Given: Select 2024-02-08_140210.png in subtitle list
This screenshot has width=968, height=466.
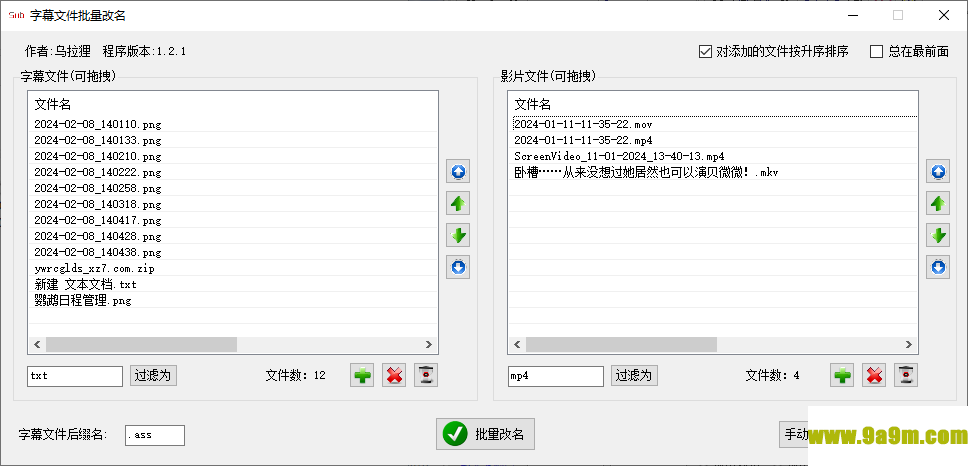Looking at the screenshot, I should 233,156.
